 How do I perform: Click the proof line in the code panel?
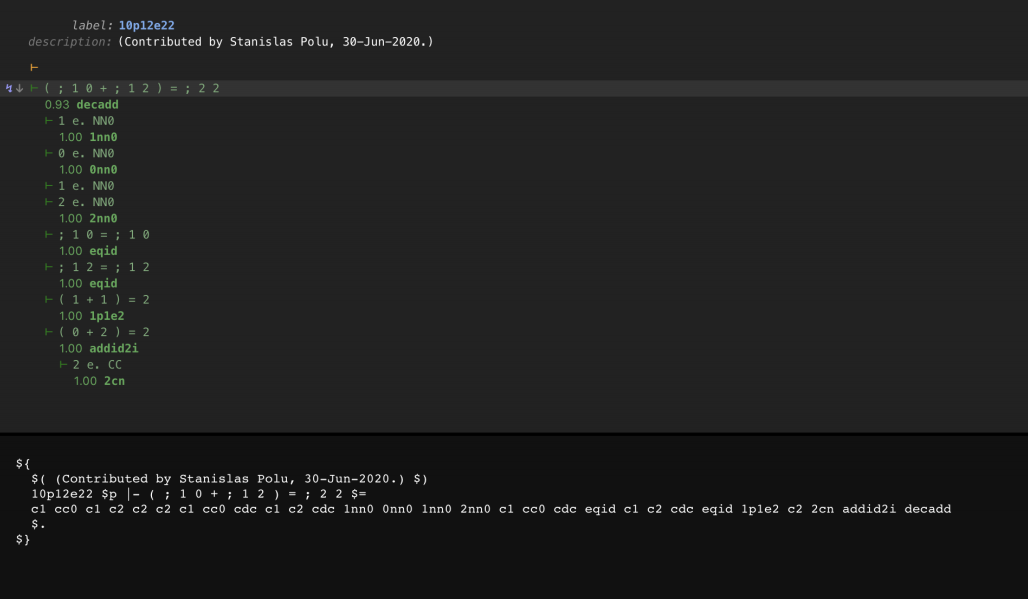[x=490, y=509]
